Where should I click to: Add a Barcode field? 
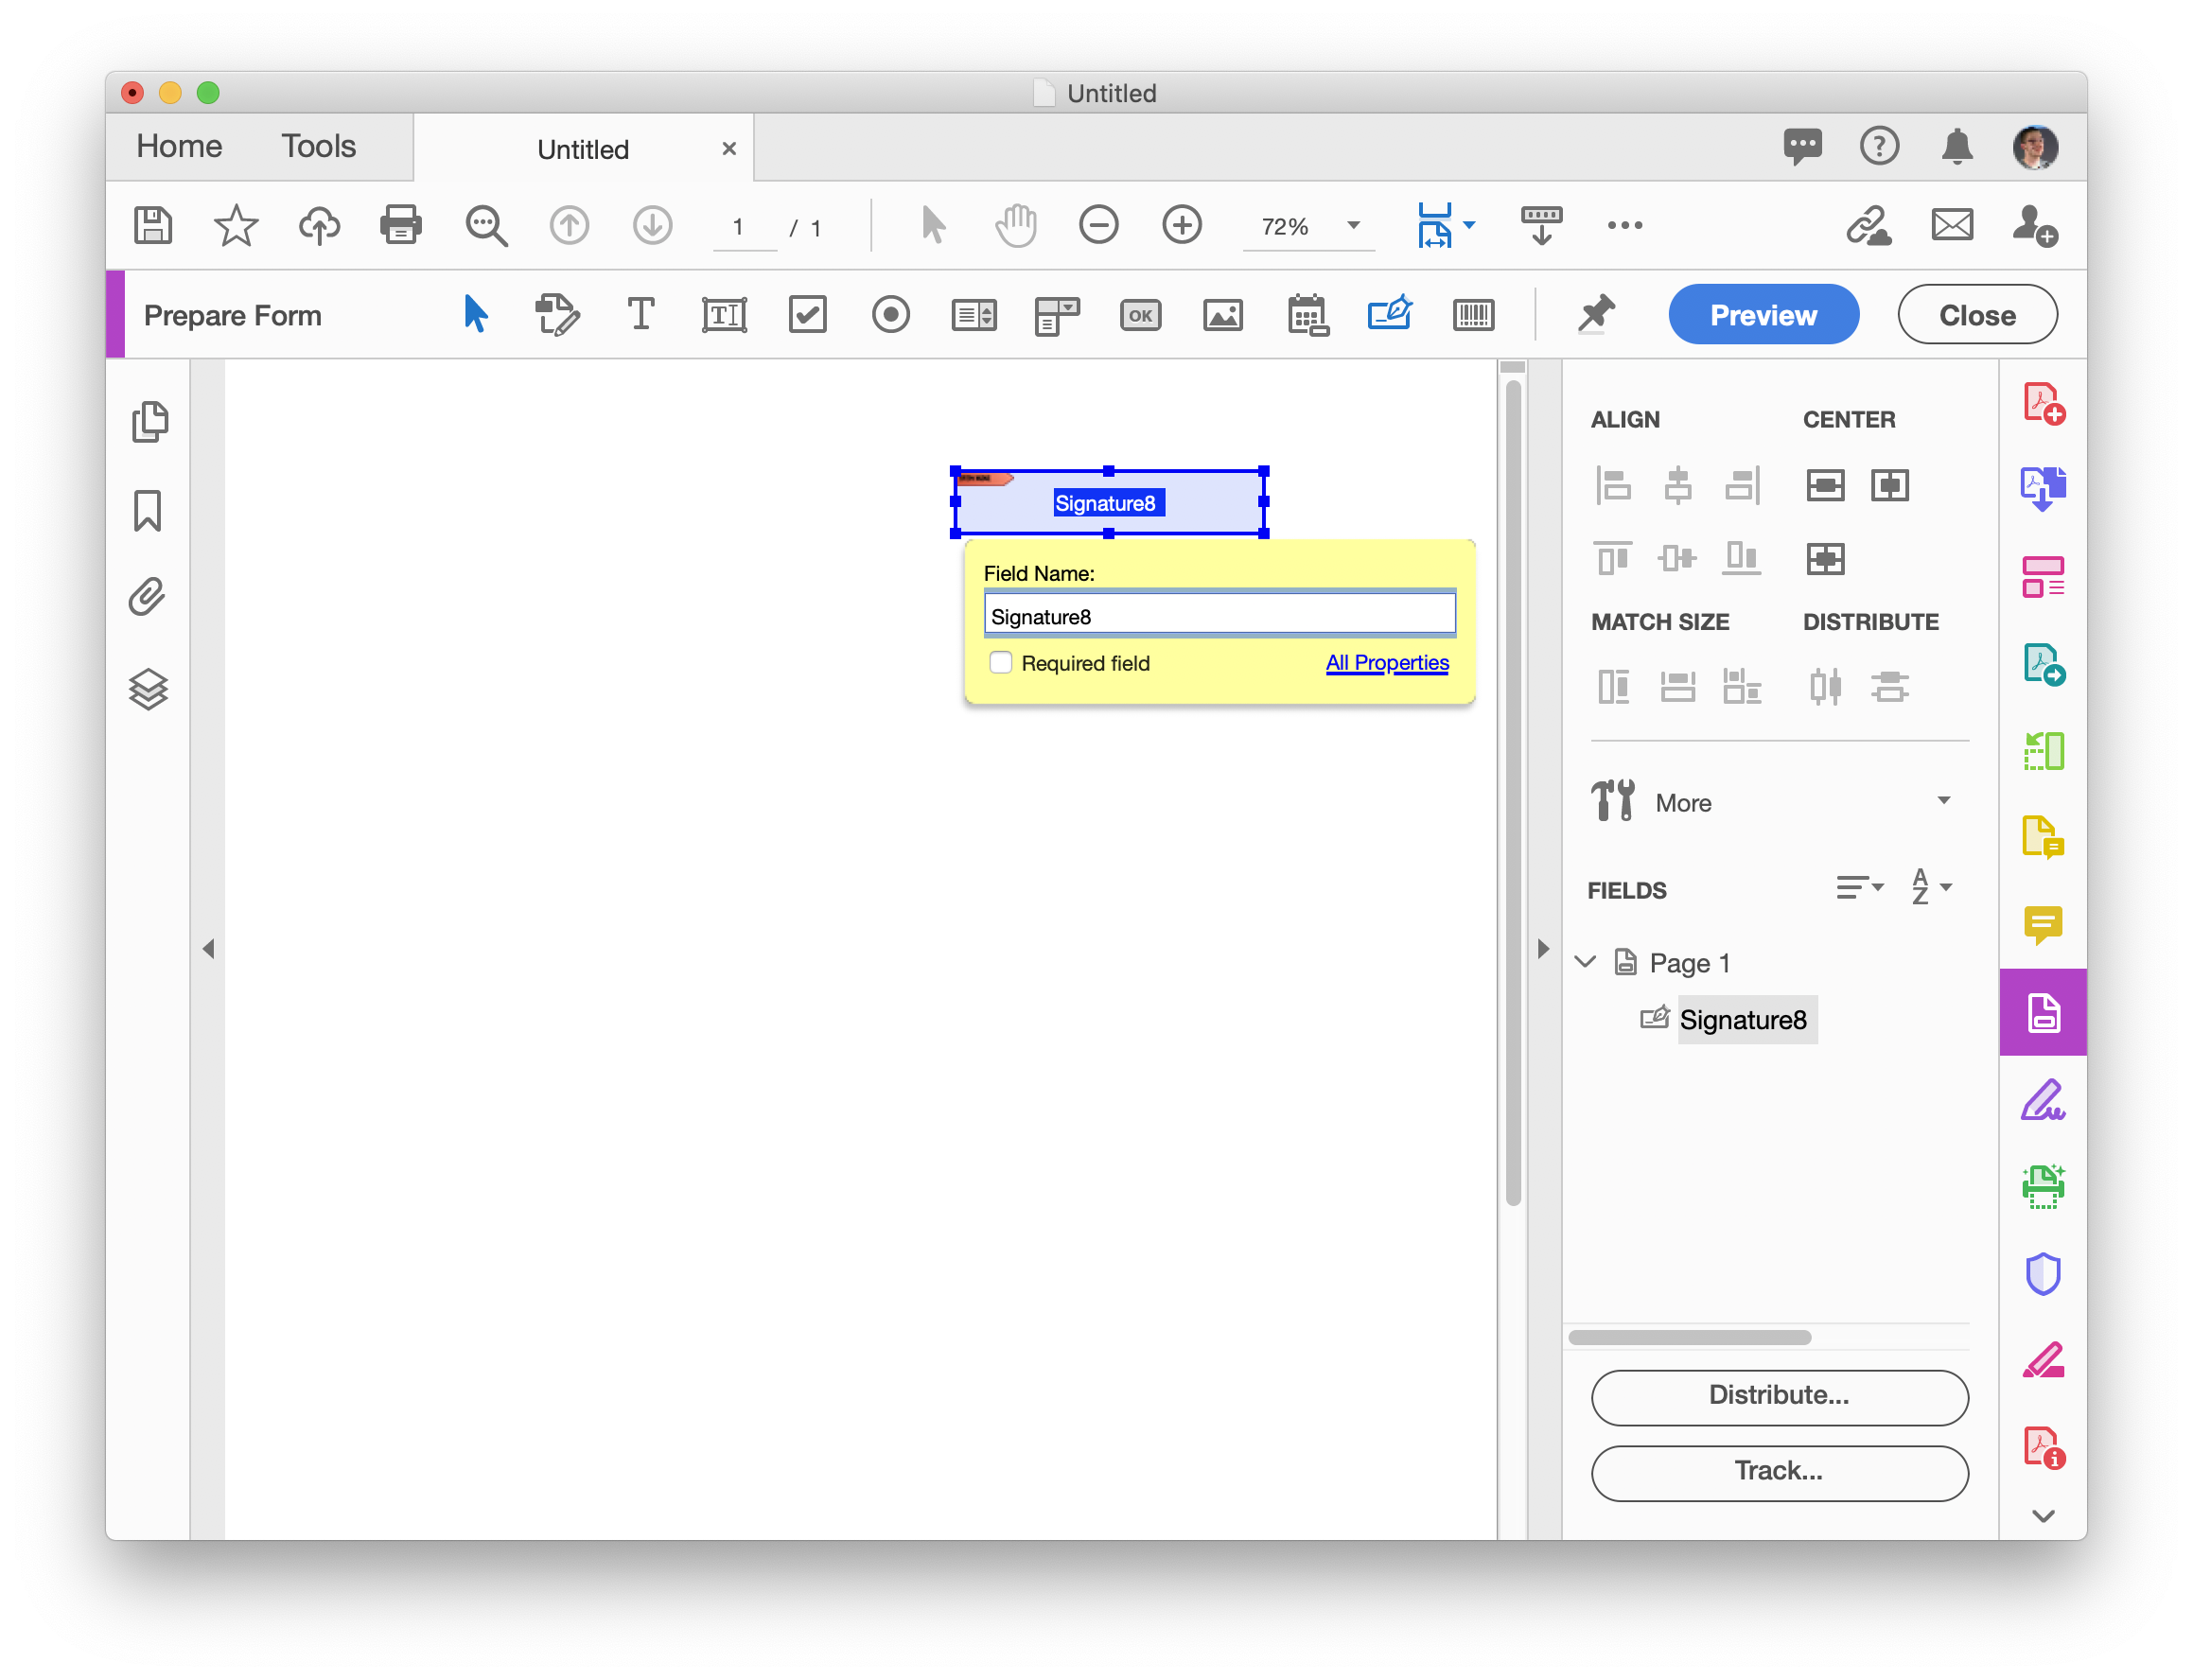pyautogui.click(x=1473, y=314)
